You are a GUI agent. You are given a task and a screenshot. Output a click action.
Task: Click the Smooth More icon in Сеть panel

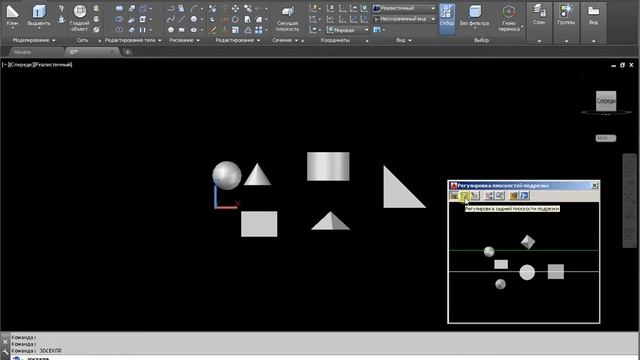96,8
